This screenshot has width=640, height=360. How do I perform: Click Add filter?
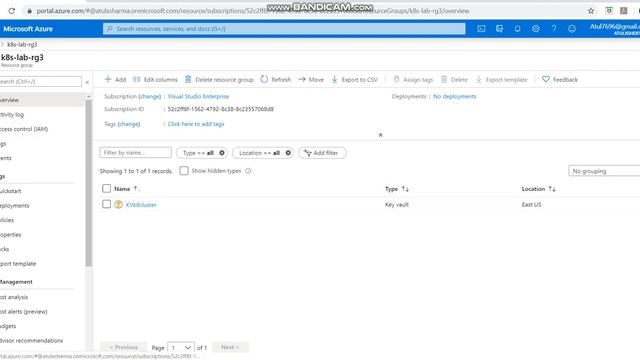(x=322, y=153)
